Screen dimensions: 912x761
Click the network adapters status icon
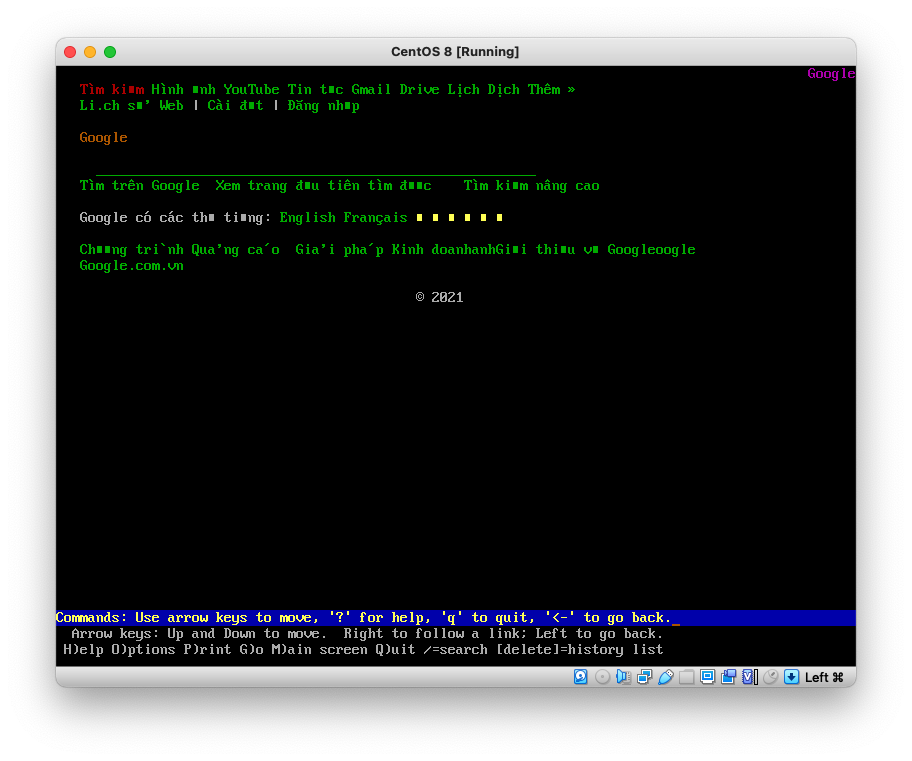coord(644,677)
